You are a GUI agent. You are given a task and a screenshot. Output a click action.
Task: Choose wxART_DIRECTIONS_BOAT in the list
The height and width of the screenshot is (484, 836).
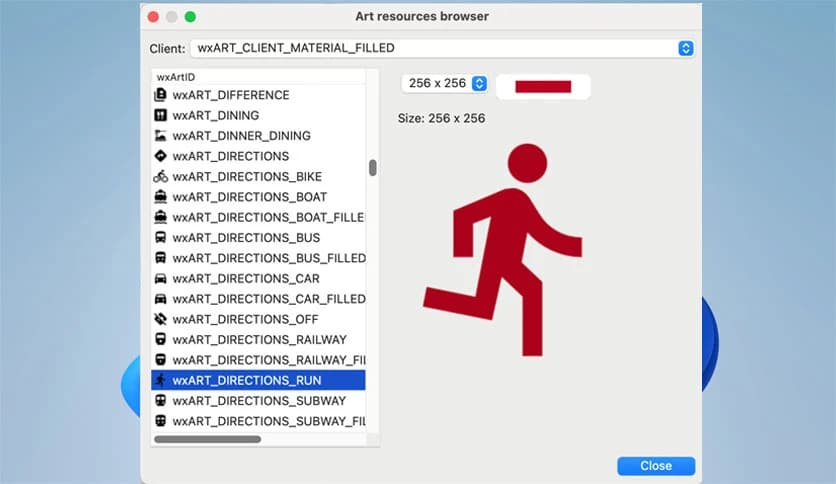tap(250, 197)
